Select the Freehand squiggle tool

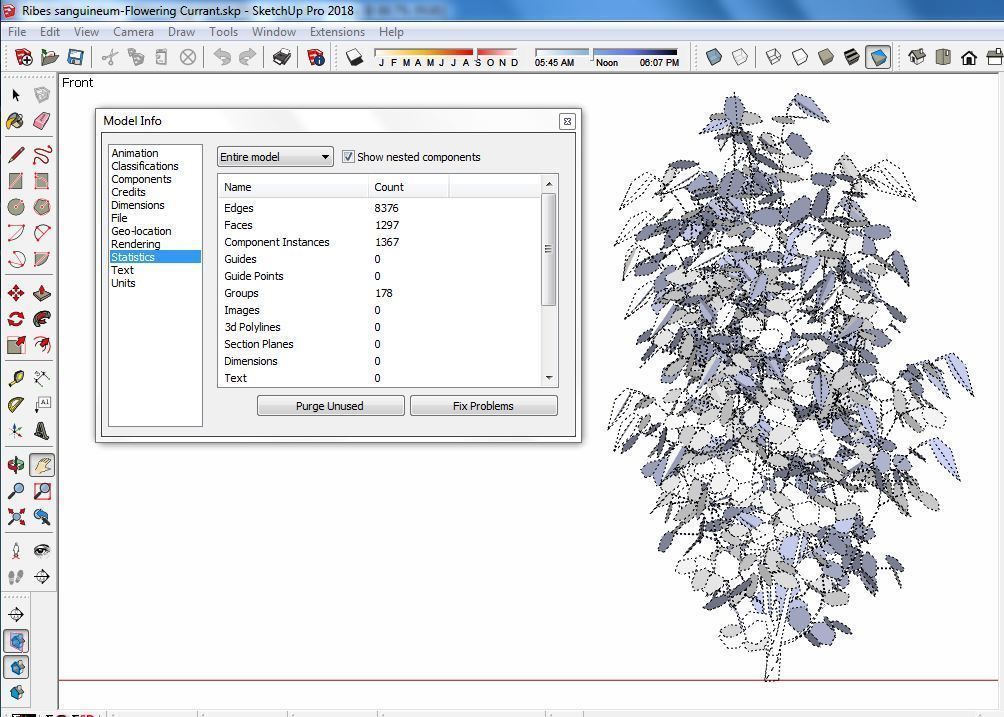pyautogui.click(x=42, y=155)
